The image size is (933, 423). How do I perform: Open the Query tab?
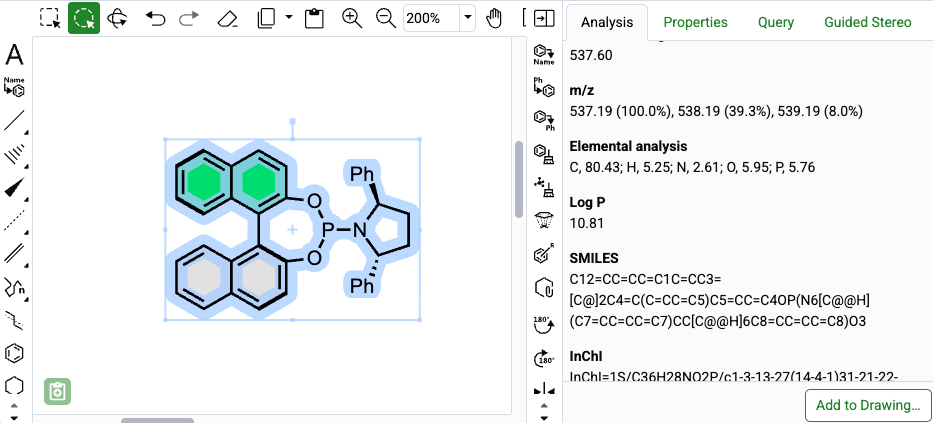775,22
